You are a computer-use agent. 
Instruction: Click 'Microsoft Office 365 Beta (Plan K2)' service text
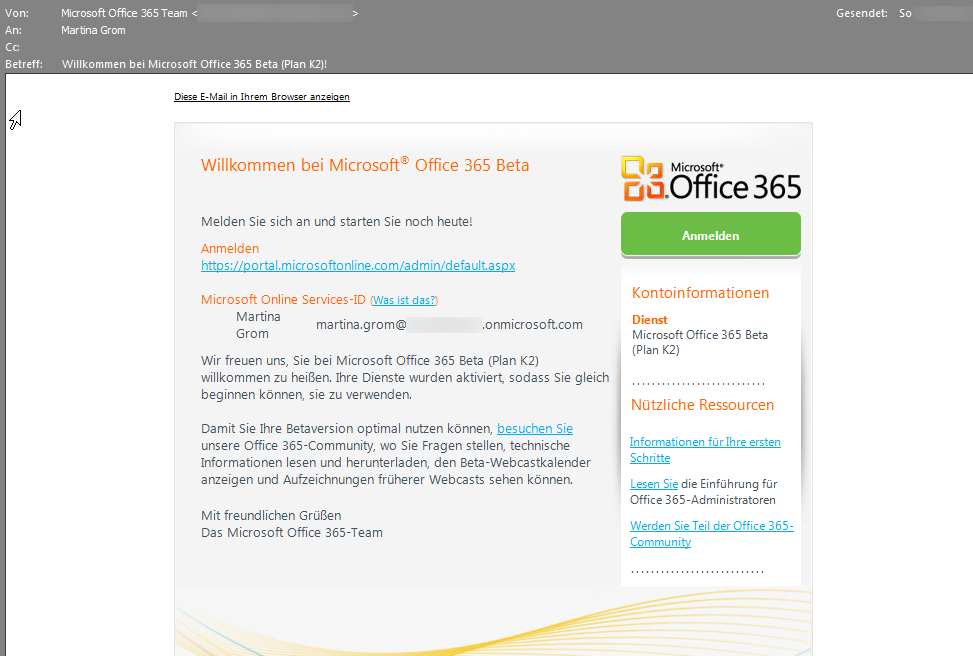(x=700, y=343)
